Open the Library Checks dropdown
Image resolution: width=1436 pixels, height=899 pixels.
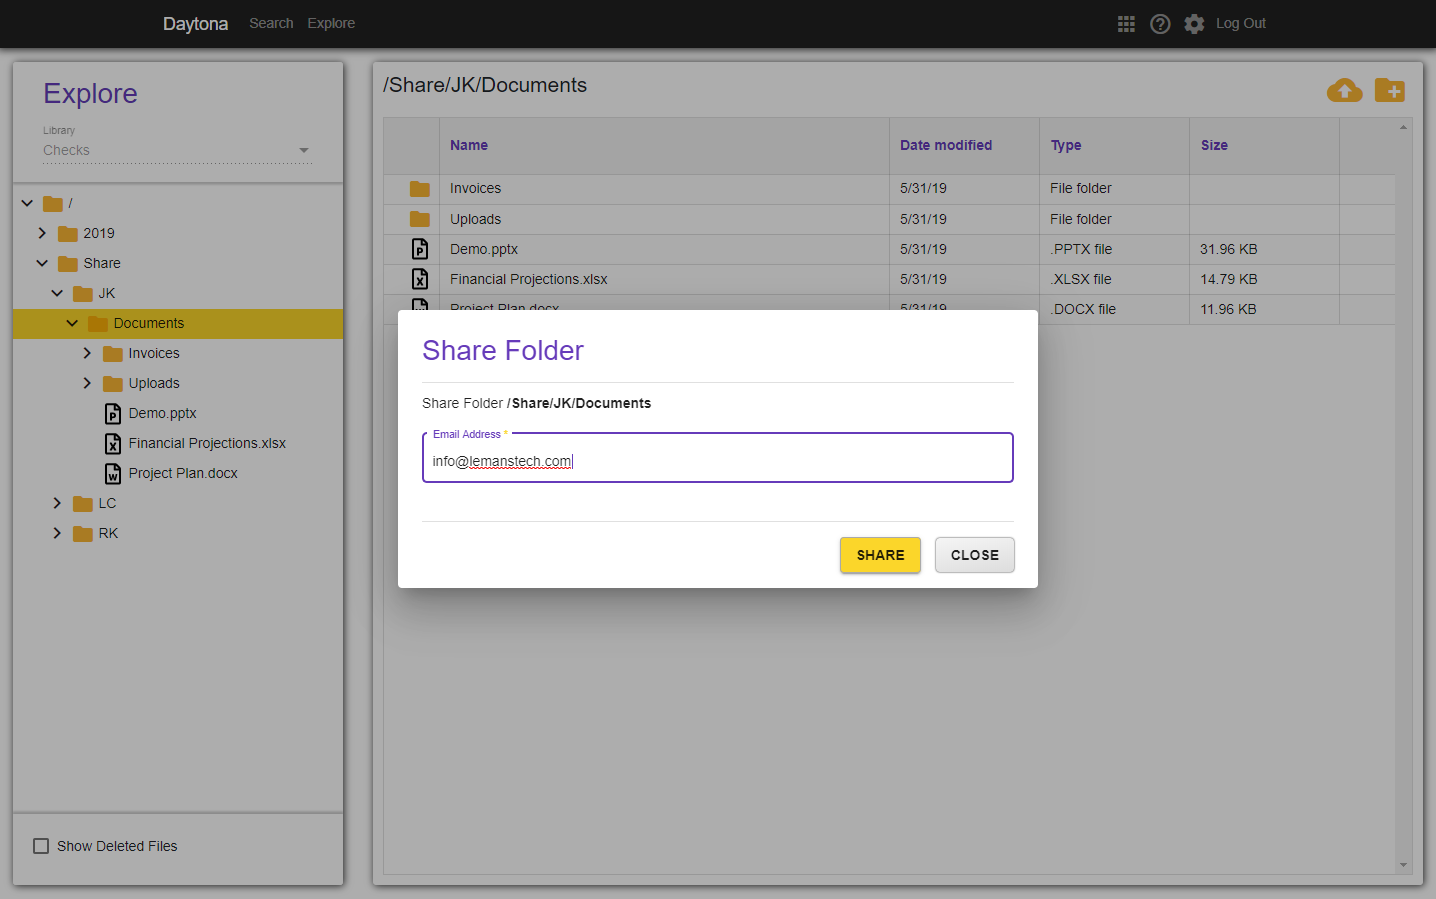click(177, 150)
